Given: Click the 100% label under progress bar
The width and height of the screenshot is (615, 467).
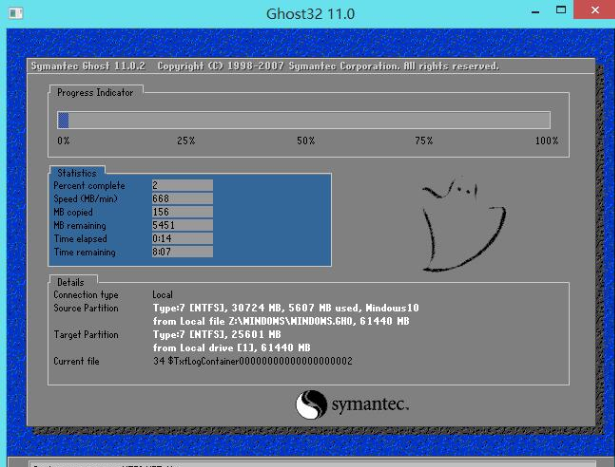Looking at the screenshot, I should point(546,141).
